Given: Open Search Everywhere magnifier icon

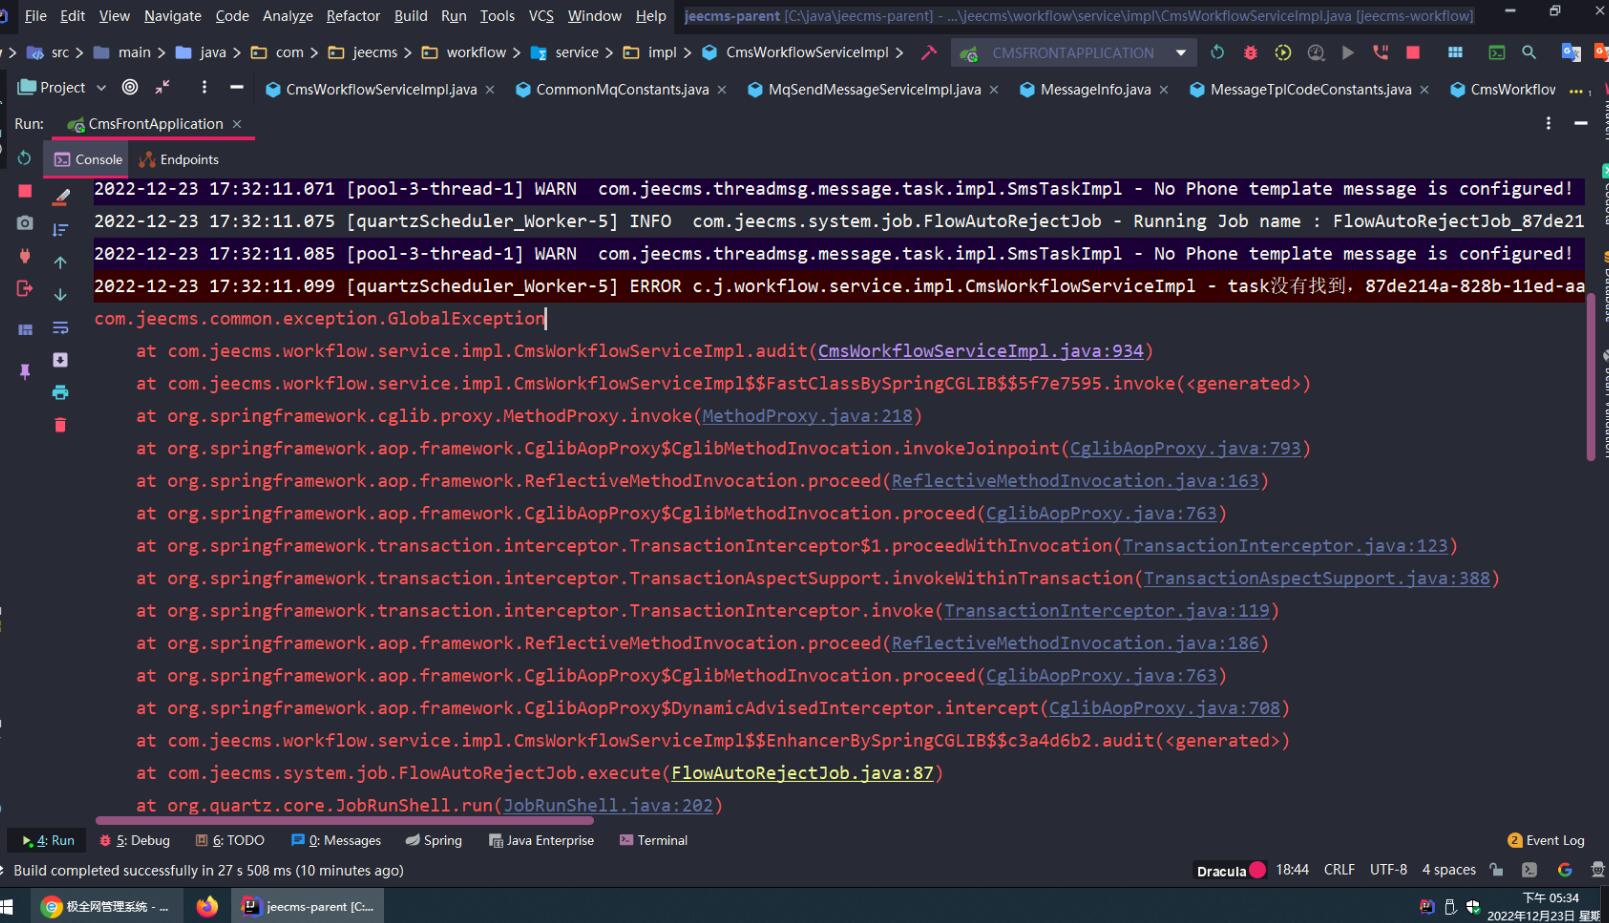Looking at the screenshot, I should click(x=1529, y=53).
